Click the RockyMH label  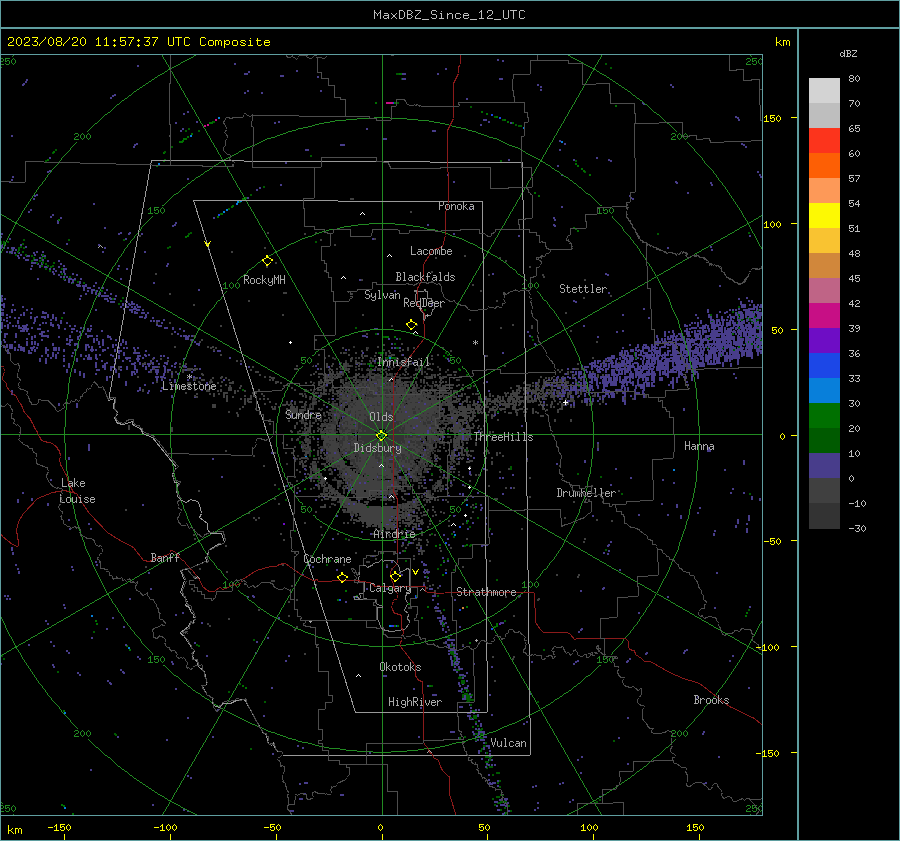click(x=264, y=280)
